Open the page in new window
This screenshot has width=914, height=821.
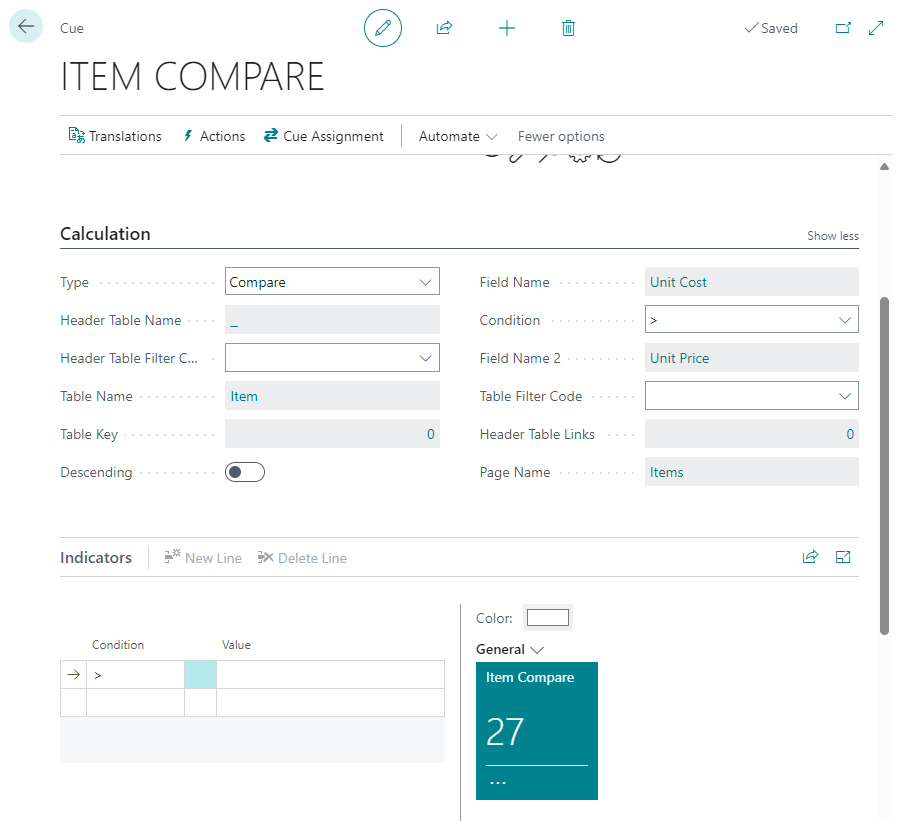[x=843, y=28]
